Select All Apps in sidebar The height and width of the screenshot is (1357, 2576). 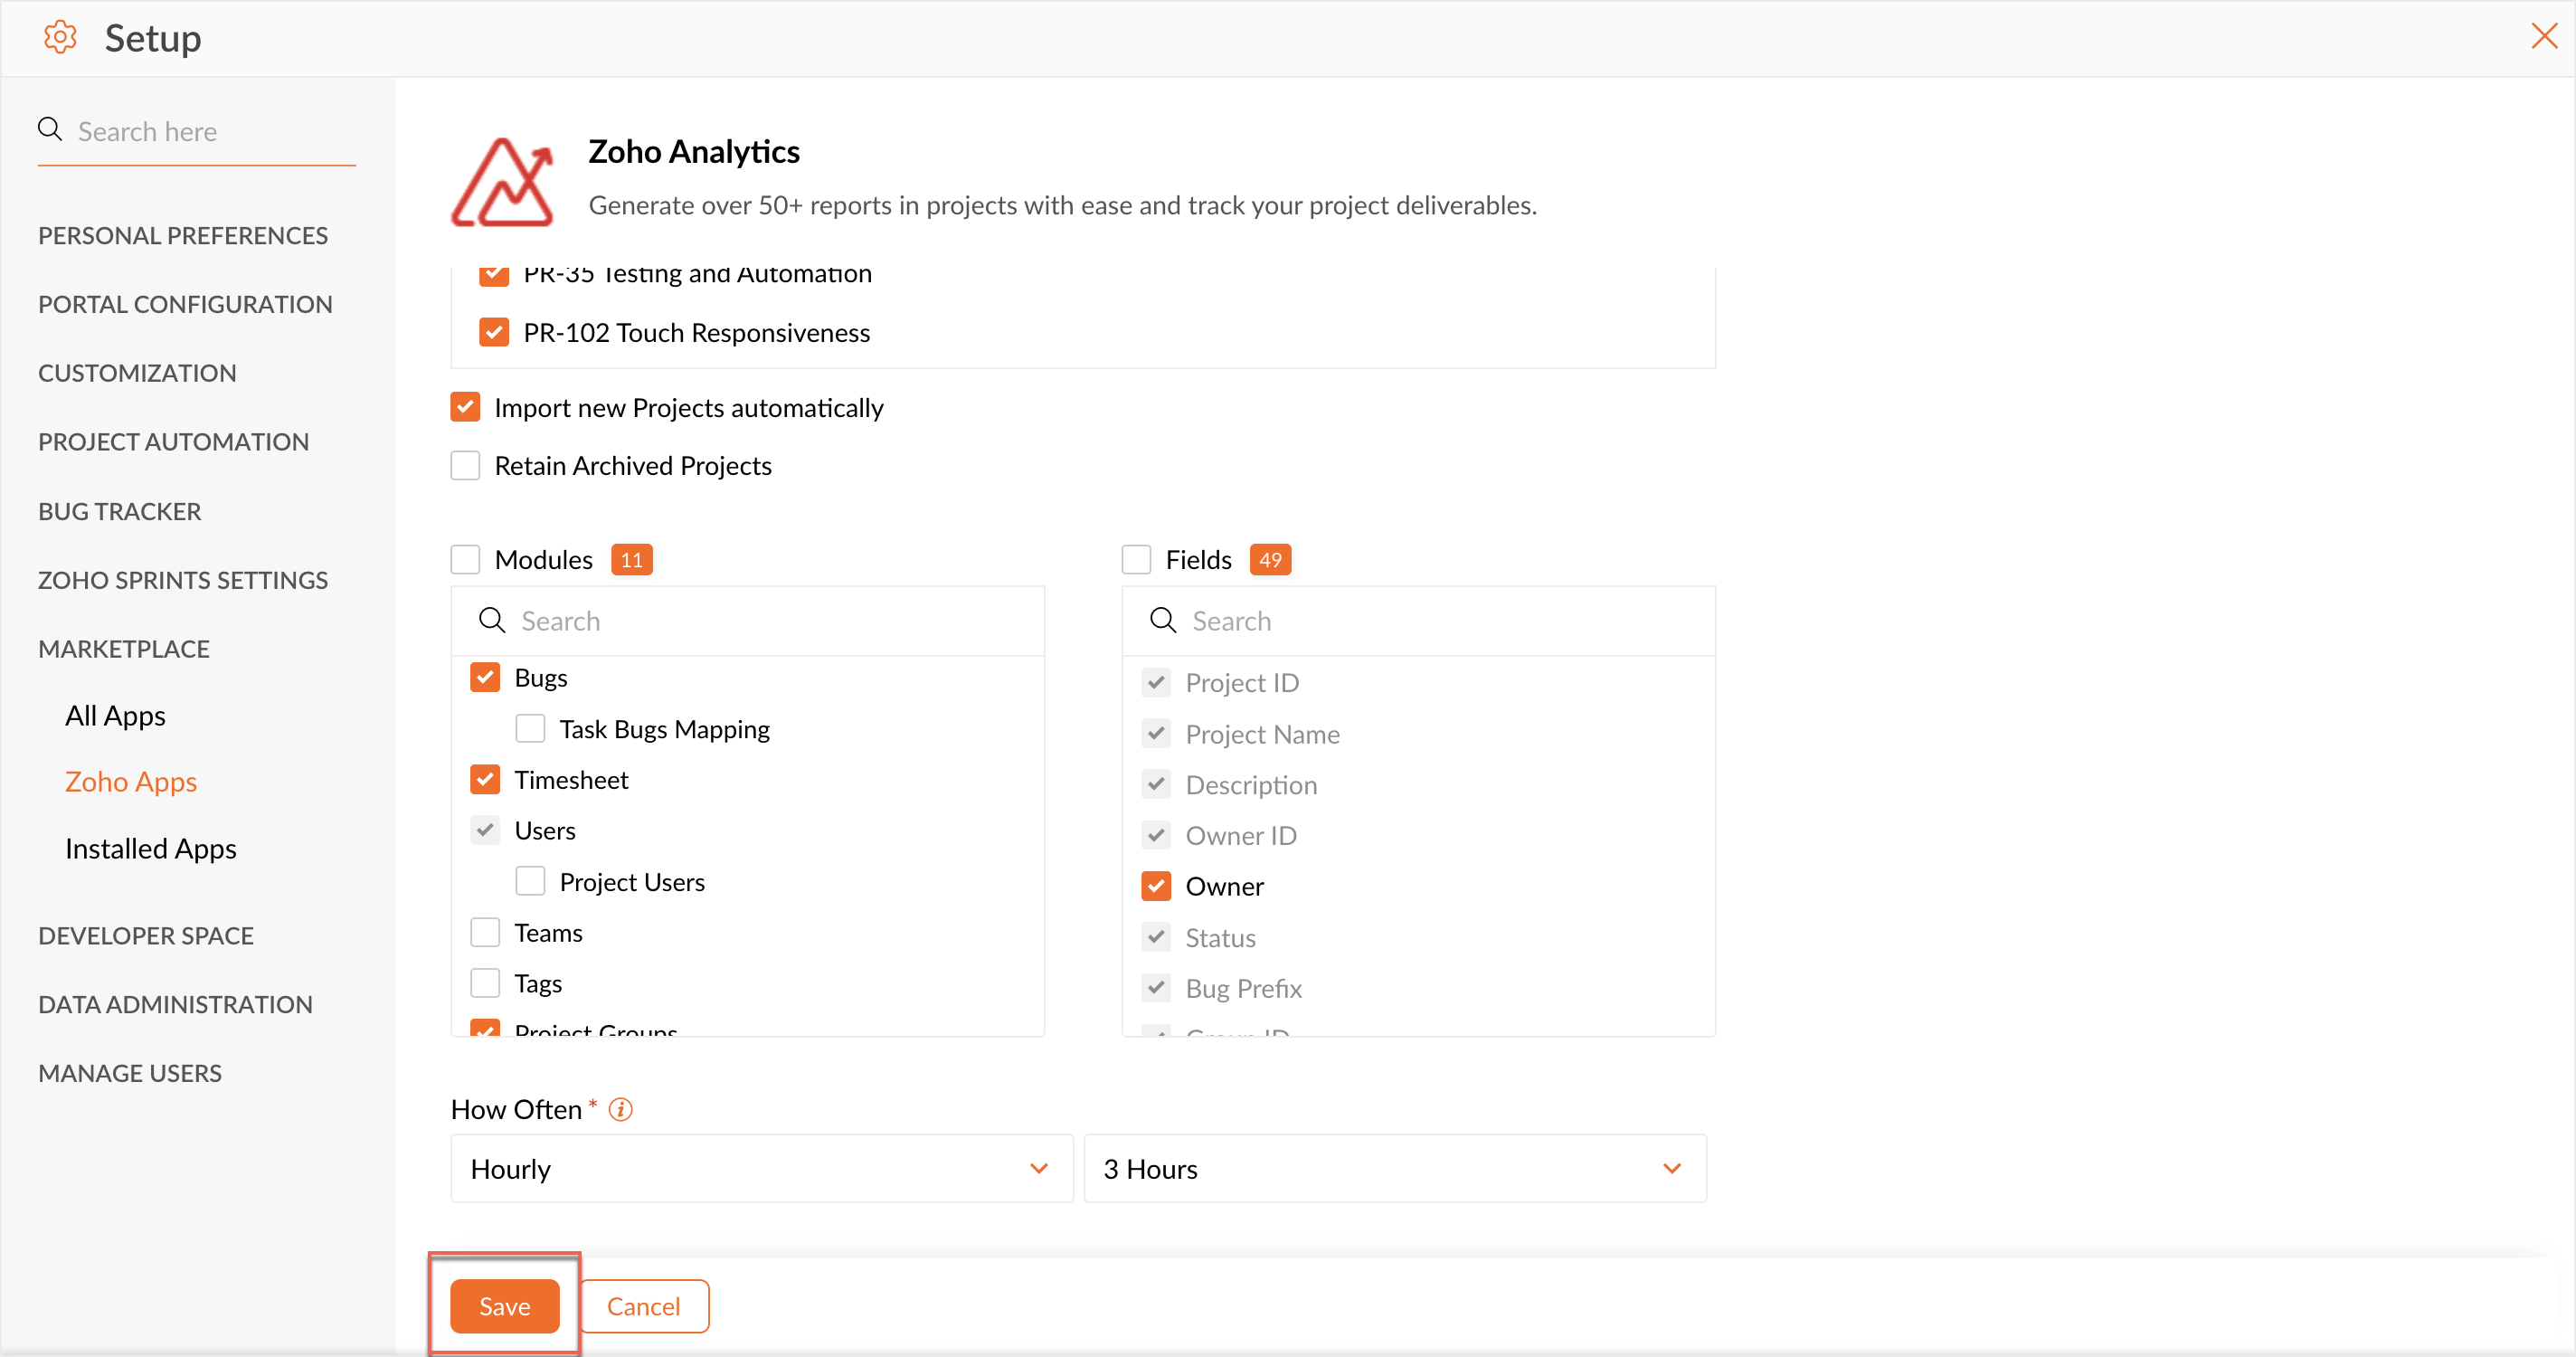[115, 716]
